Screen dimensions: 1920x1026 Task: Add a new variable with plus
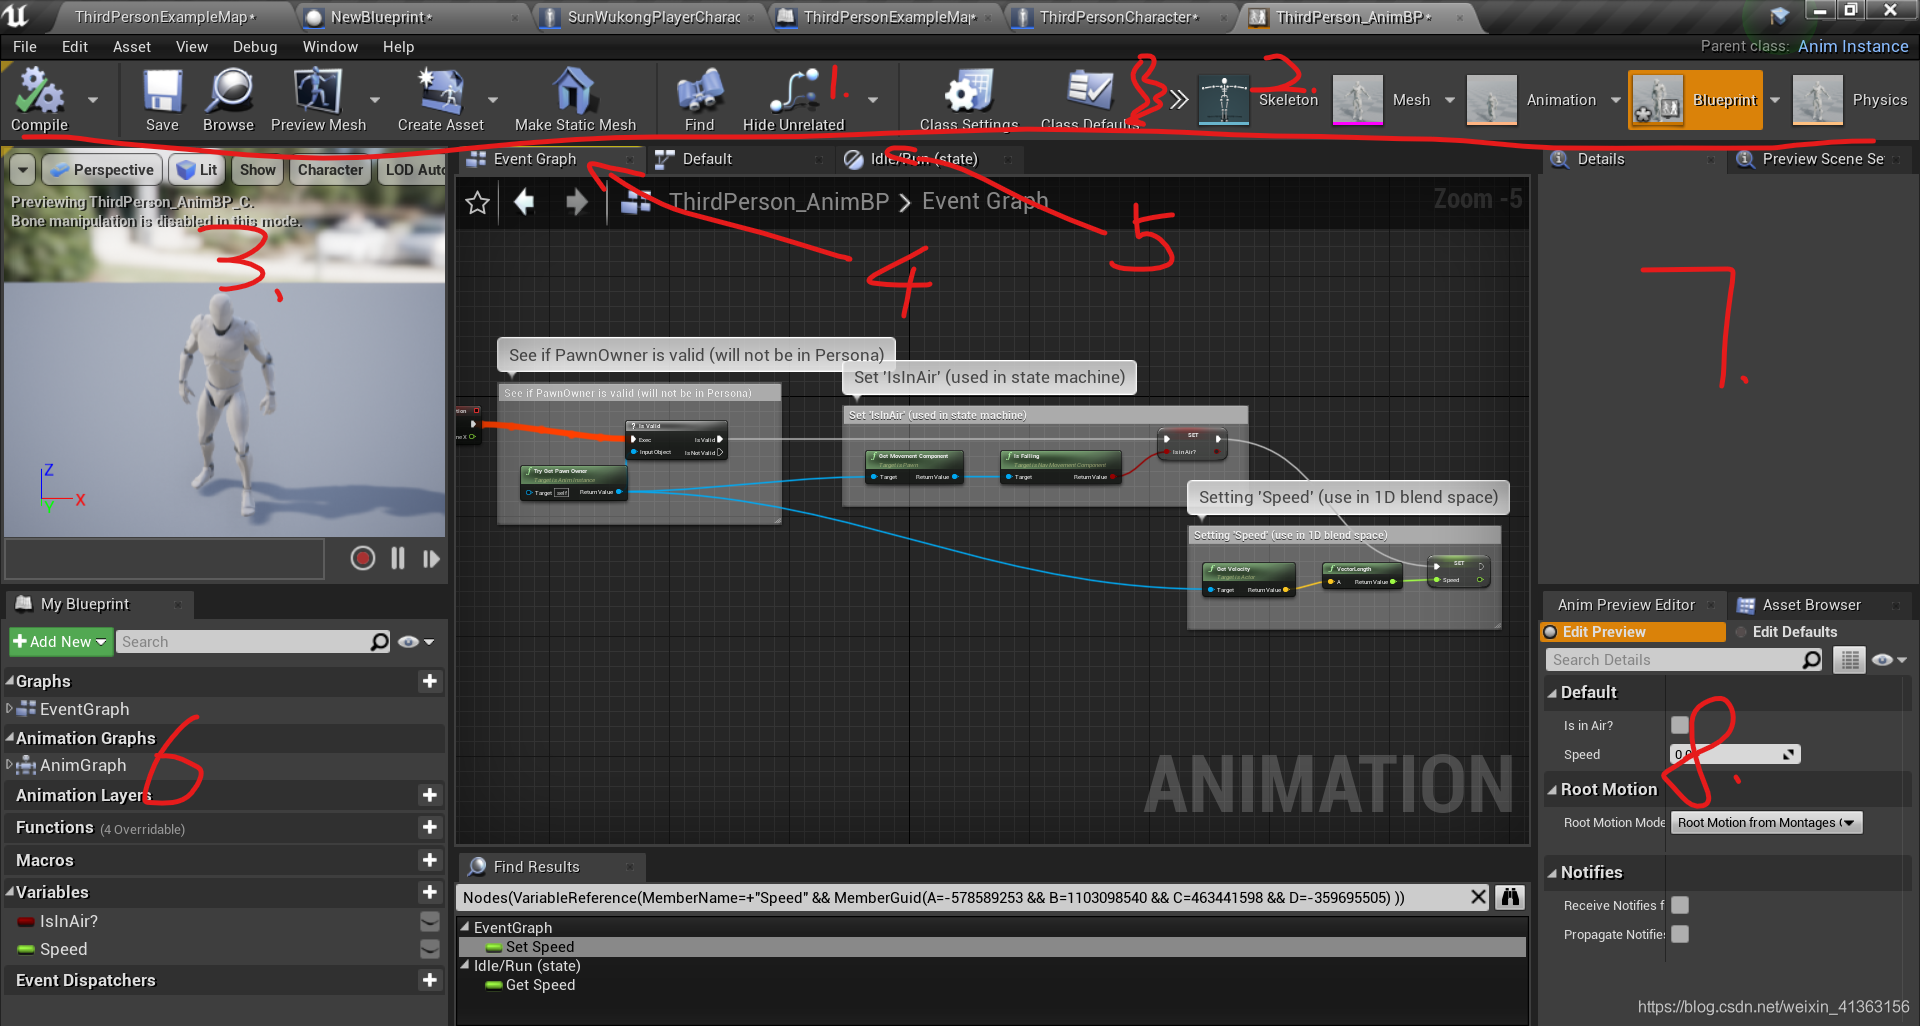[x=430, y=892]
